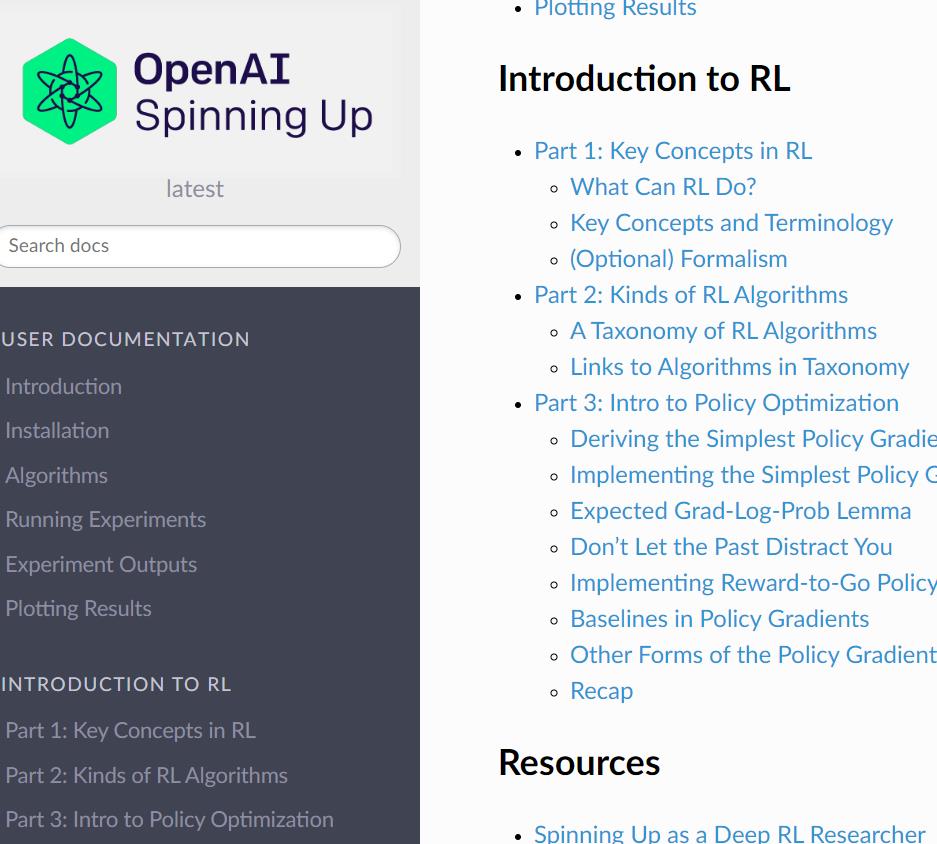Image resolution: width=937 pixels, height=844 pixels.
Task: Click the USER DOCUMENTATION sidebar caption
Action: (125, 340)
